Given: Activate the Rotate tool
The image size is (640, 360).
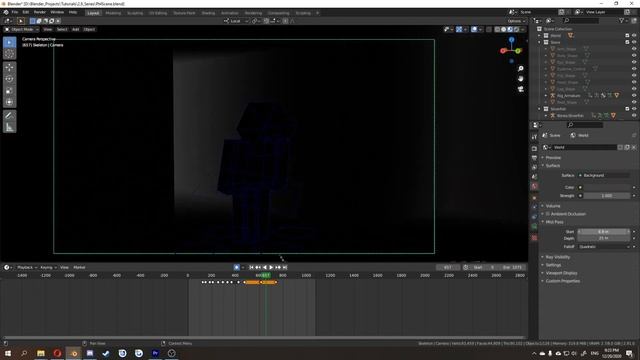Looking at the screenshot, I should click(x=10, y=79).
